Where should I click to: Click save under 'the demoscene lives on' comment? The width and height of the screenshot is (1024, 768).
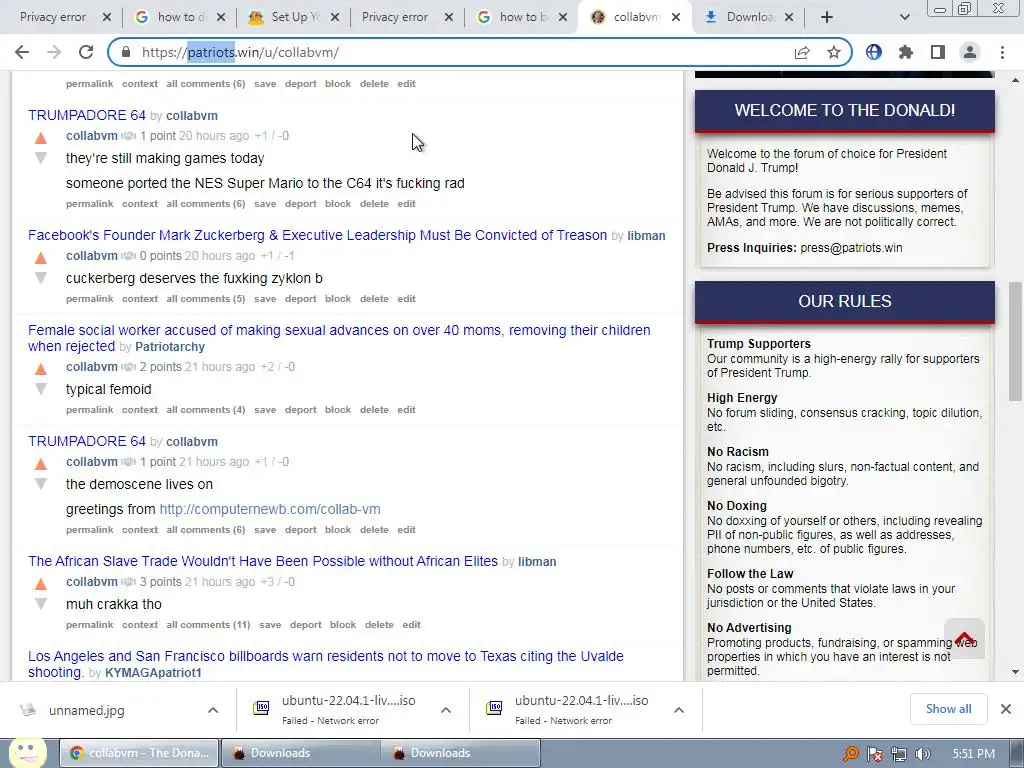coord(265,530)
